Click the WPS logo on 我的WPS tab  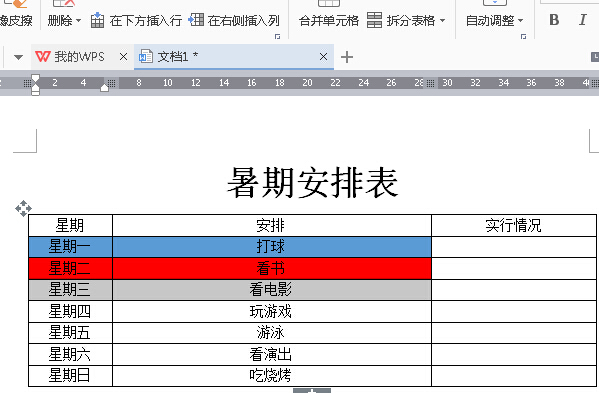coord(42,57)
